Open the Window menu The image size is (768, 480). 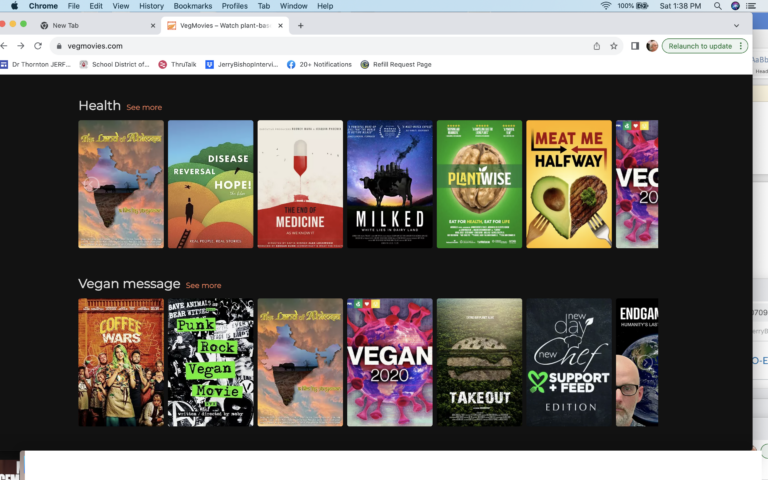(293, 6)
